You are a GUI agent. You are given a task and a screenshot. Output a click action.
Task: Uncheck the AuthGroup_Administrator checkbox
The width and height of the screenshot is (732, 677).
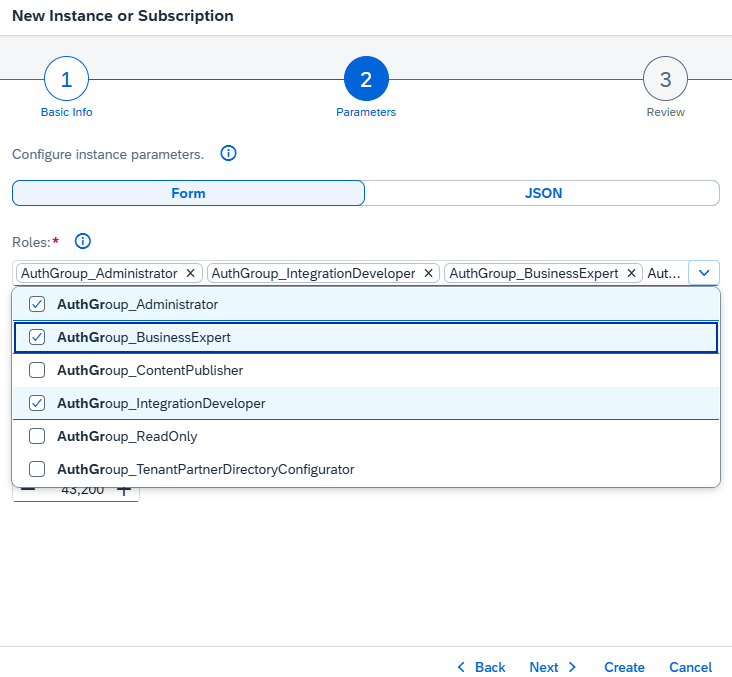(x=37, y=304)
